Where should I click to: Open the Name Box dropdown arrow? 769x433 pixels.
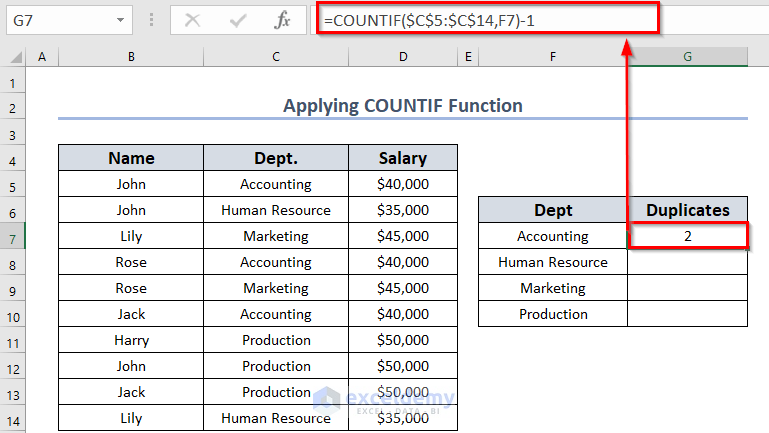(121, 19)
